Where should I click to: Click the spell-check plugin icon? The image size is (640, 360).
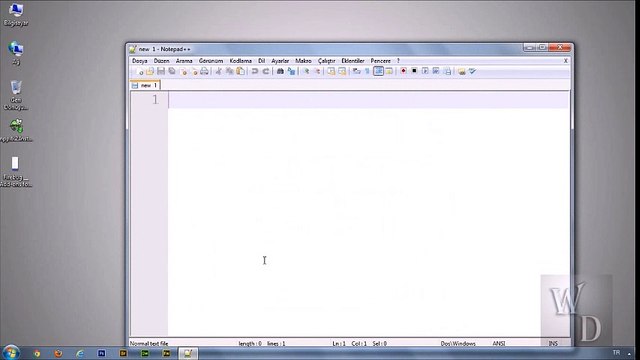click(x=472, y=71)
